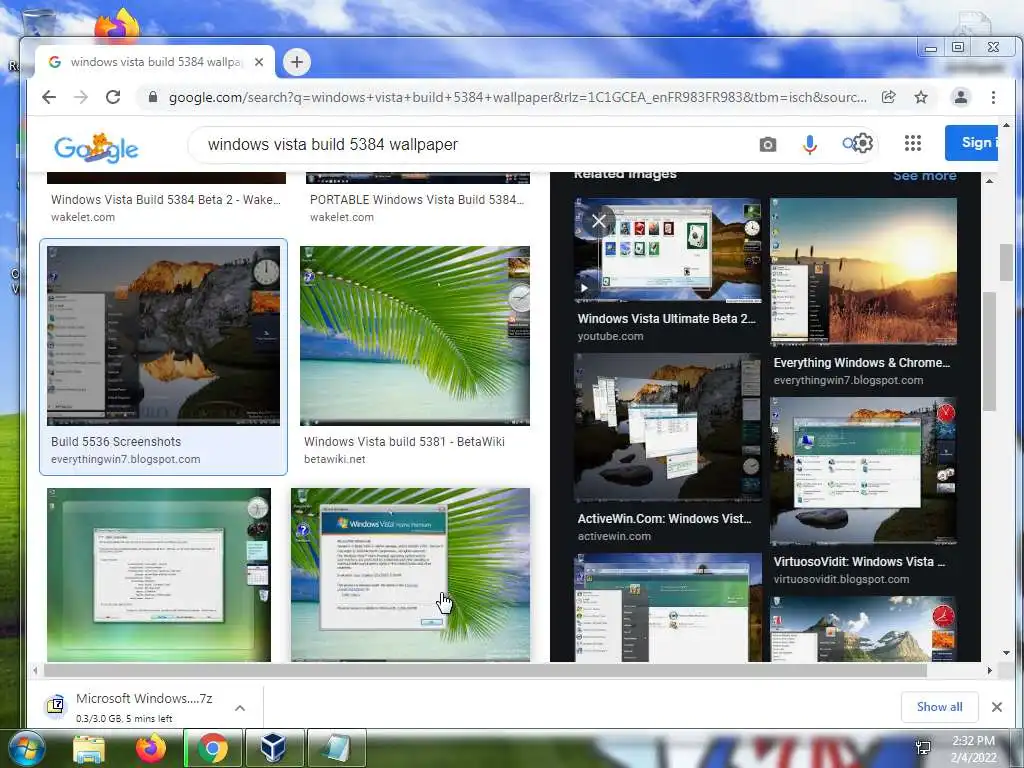
Task: Open the Firefox desktop shortcut
Action: tap(117, 27)
